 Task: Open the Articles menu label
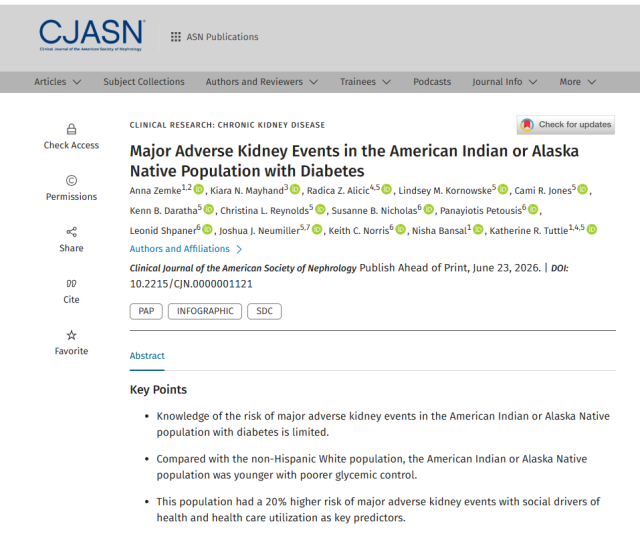tap(50, 82)
